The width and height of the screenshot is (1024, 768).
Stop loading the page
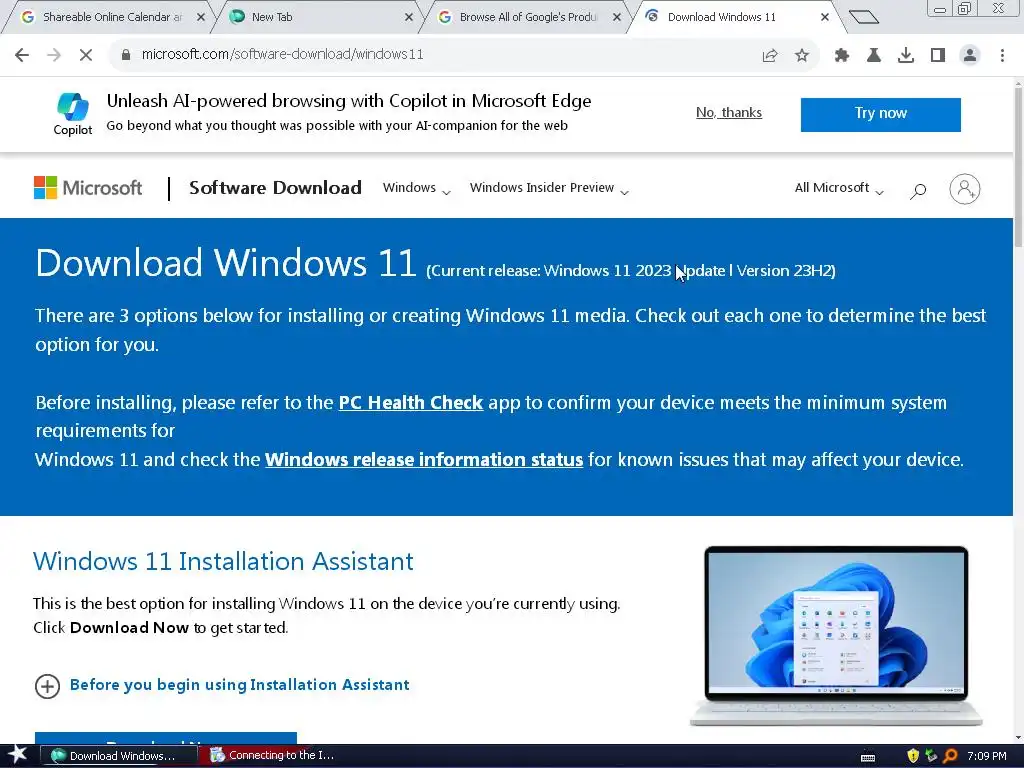[x=86, y=55]
